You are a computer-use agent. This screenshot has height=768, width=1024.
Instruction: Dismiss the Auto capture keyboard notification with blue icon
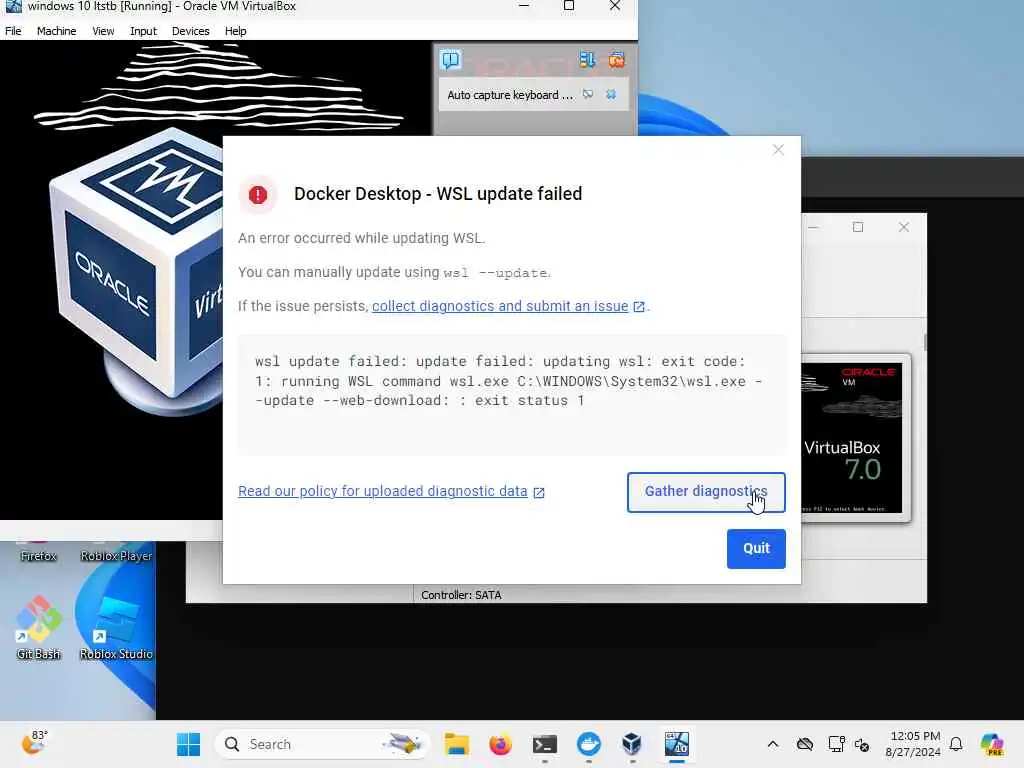[611, 94]
